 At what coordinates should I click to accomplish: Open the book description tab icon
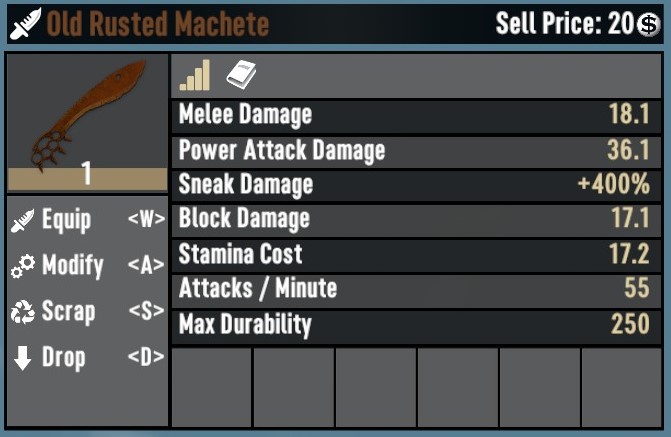(242, 73)
